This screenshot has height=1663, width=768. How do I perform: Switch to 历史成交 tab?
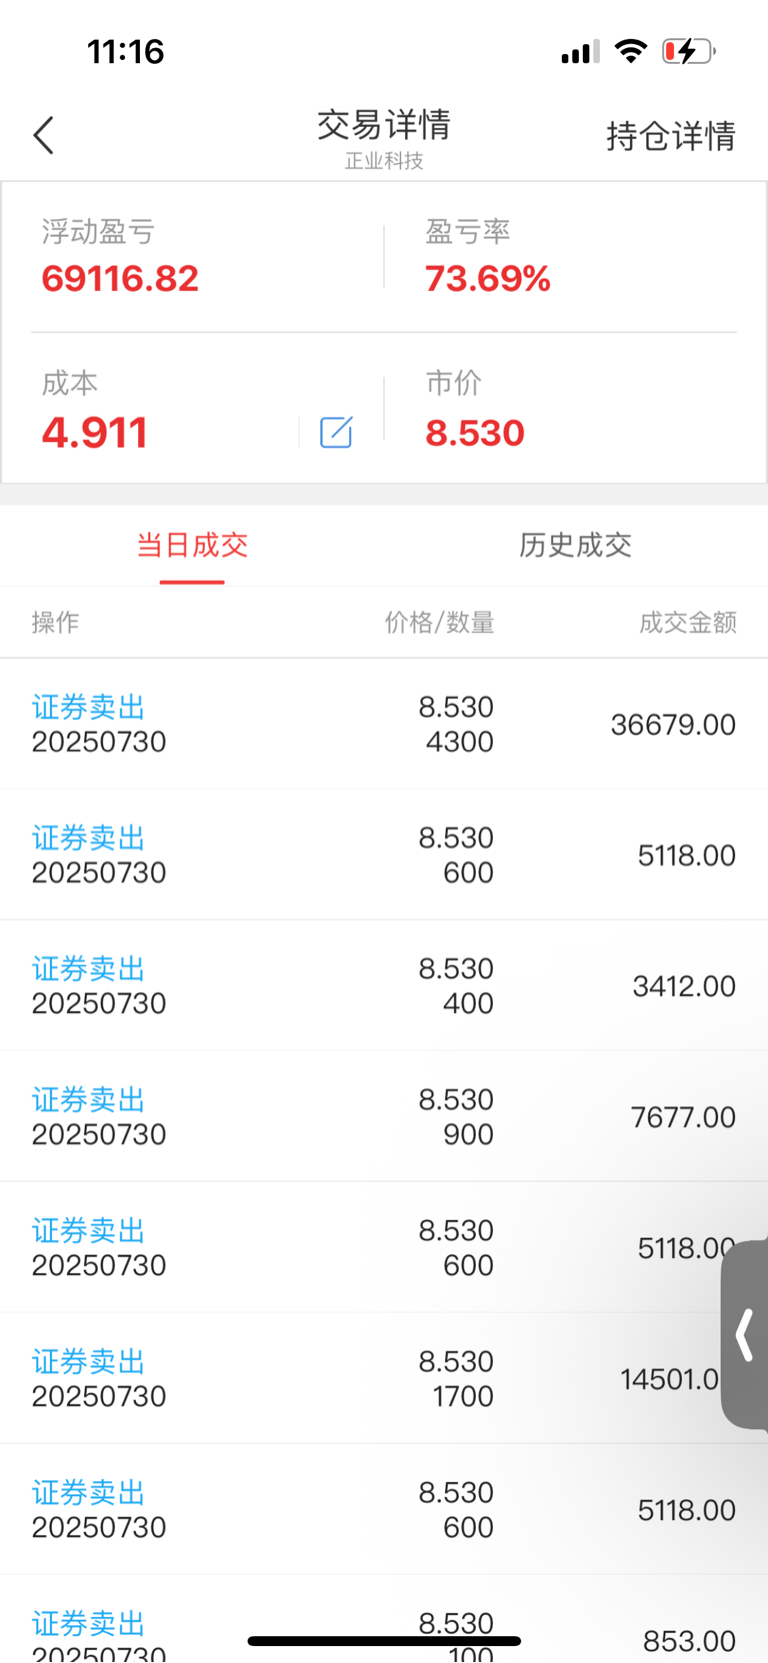[575, 545]
